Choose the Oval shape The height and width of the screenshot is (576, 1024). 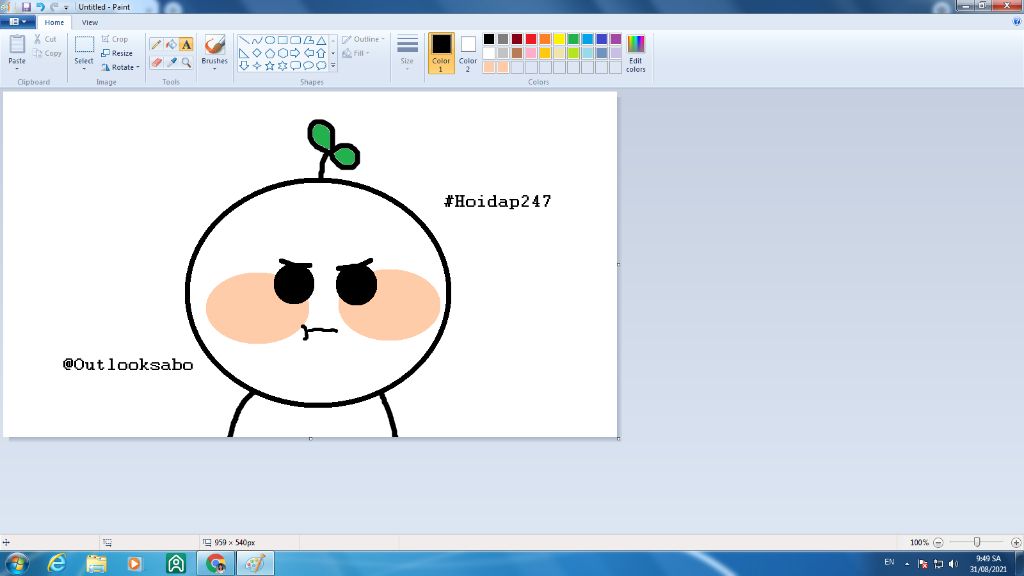tap(270, 40)
